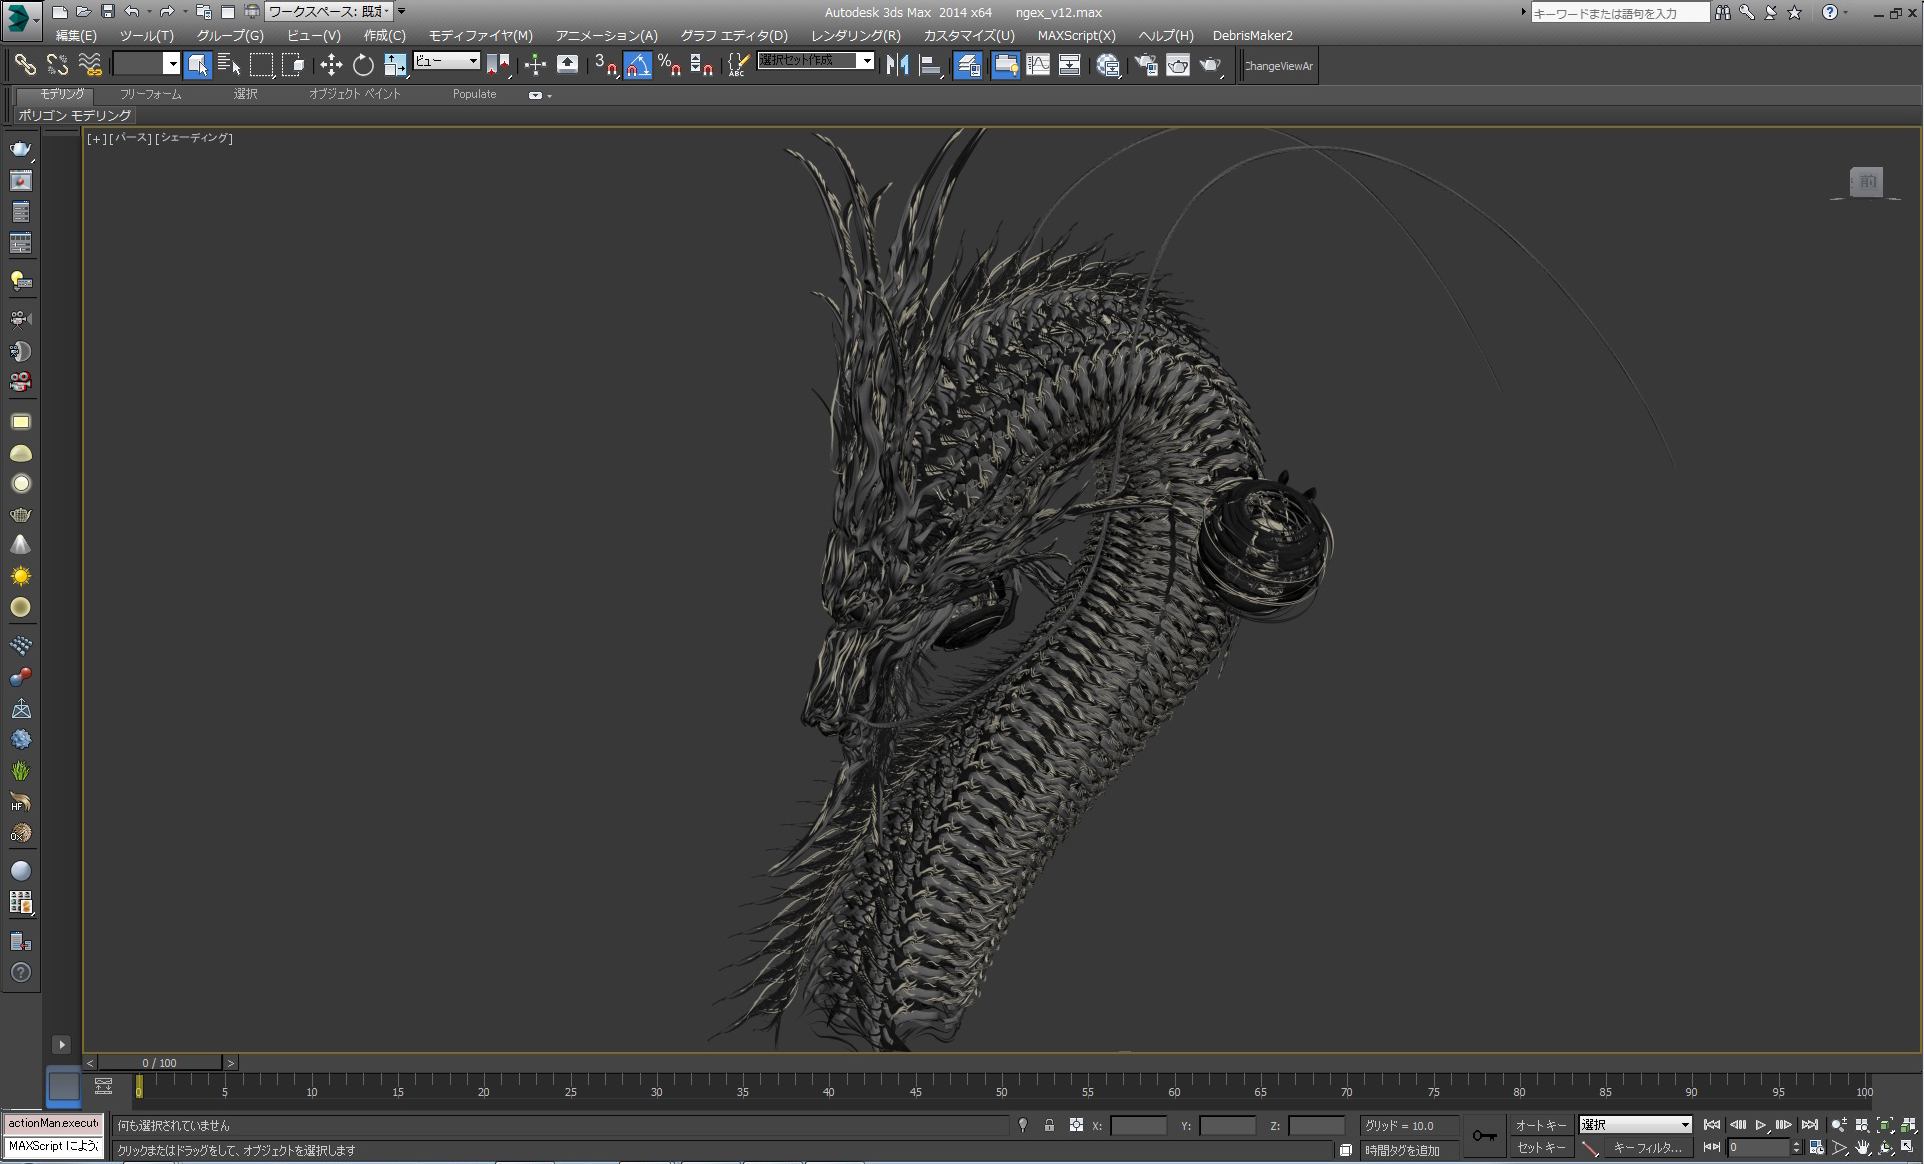Edit Named Selection Sets

pos(738,65)
